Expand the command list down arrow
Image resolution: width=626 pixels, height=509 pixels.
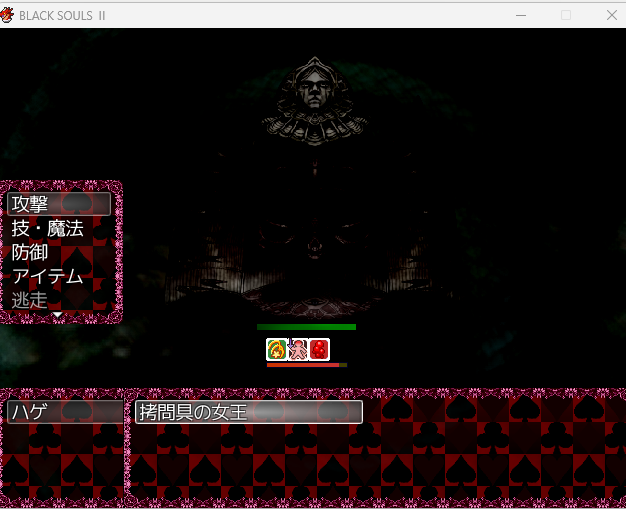point(58,315)
